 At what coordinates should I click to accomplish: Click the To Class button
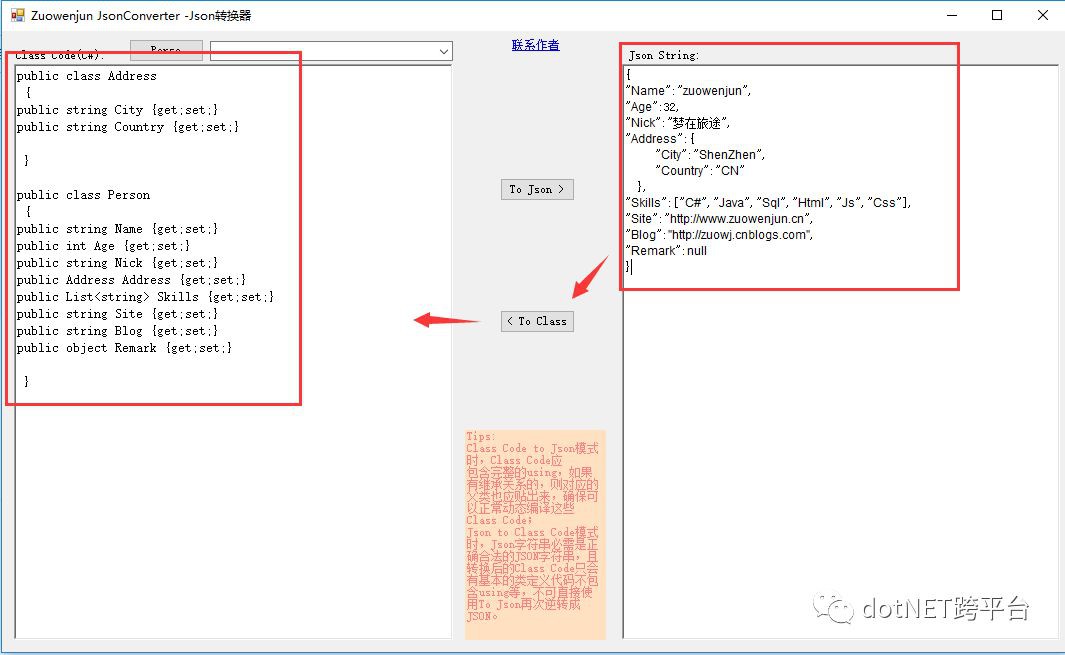tap(537, 321)
